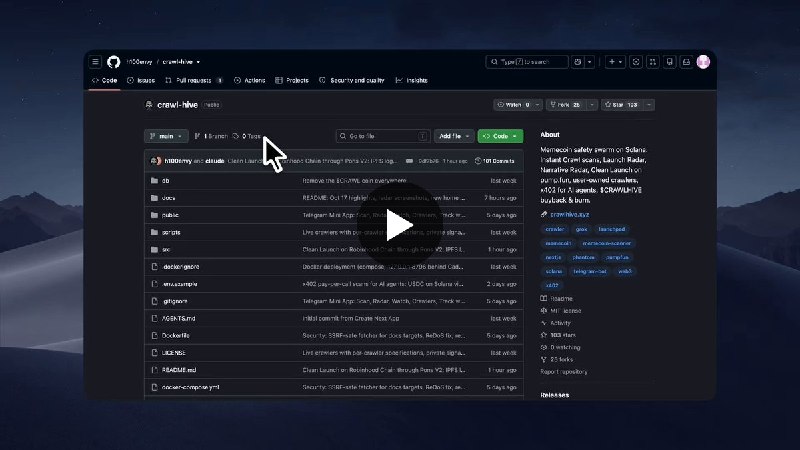Focus the top search box
This screenshot has width=800, height=450.
(527, 62)
